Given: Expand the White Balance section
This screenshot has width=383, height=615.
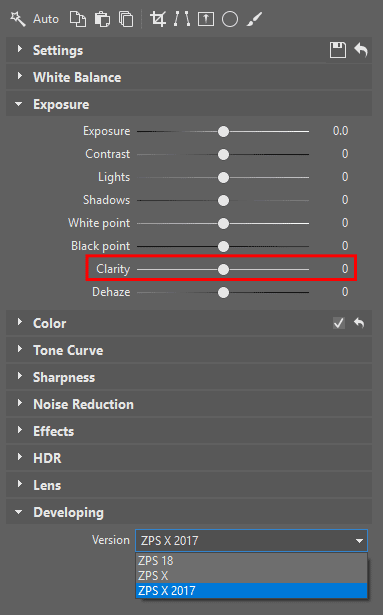Looking at the screenshot, I should pyautogui.click(x=19, y=76).
